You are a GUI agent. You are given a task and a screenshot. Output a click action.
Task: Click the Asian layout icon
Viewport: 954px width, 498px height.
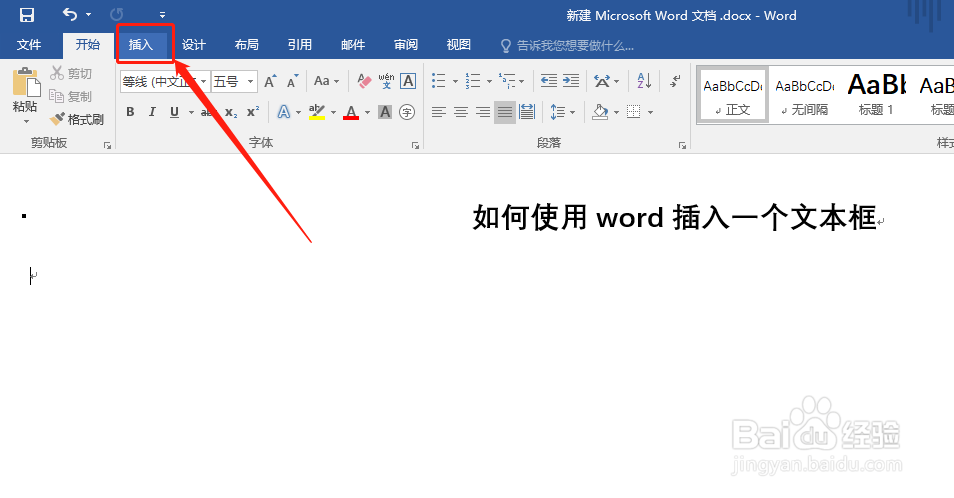tap(602, 81)
